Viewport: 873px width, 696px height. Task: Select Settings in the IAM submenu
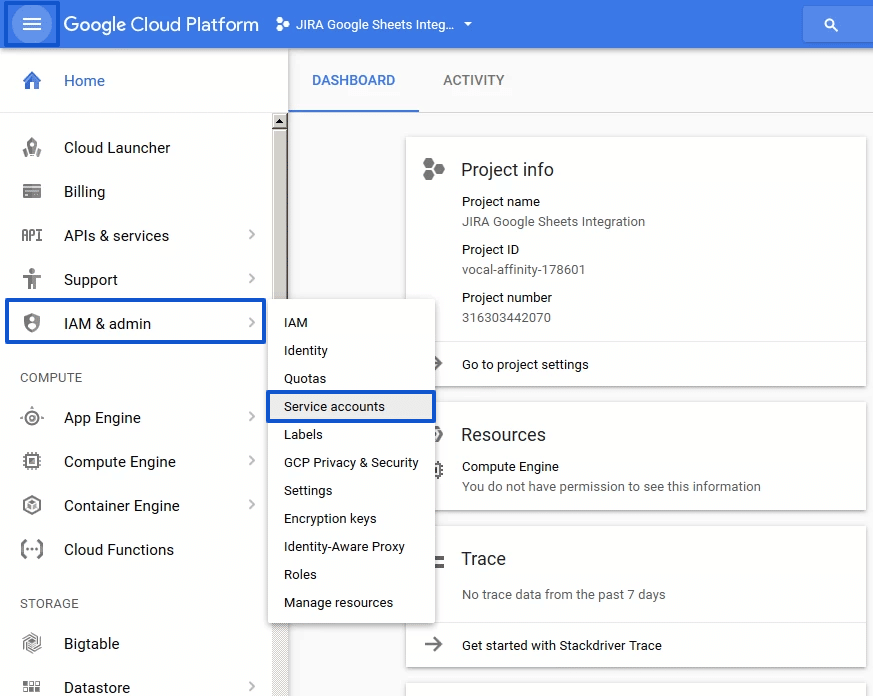click(x=351, y=491)
